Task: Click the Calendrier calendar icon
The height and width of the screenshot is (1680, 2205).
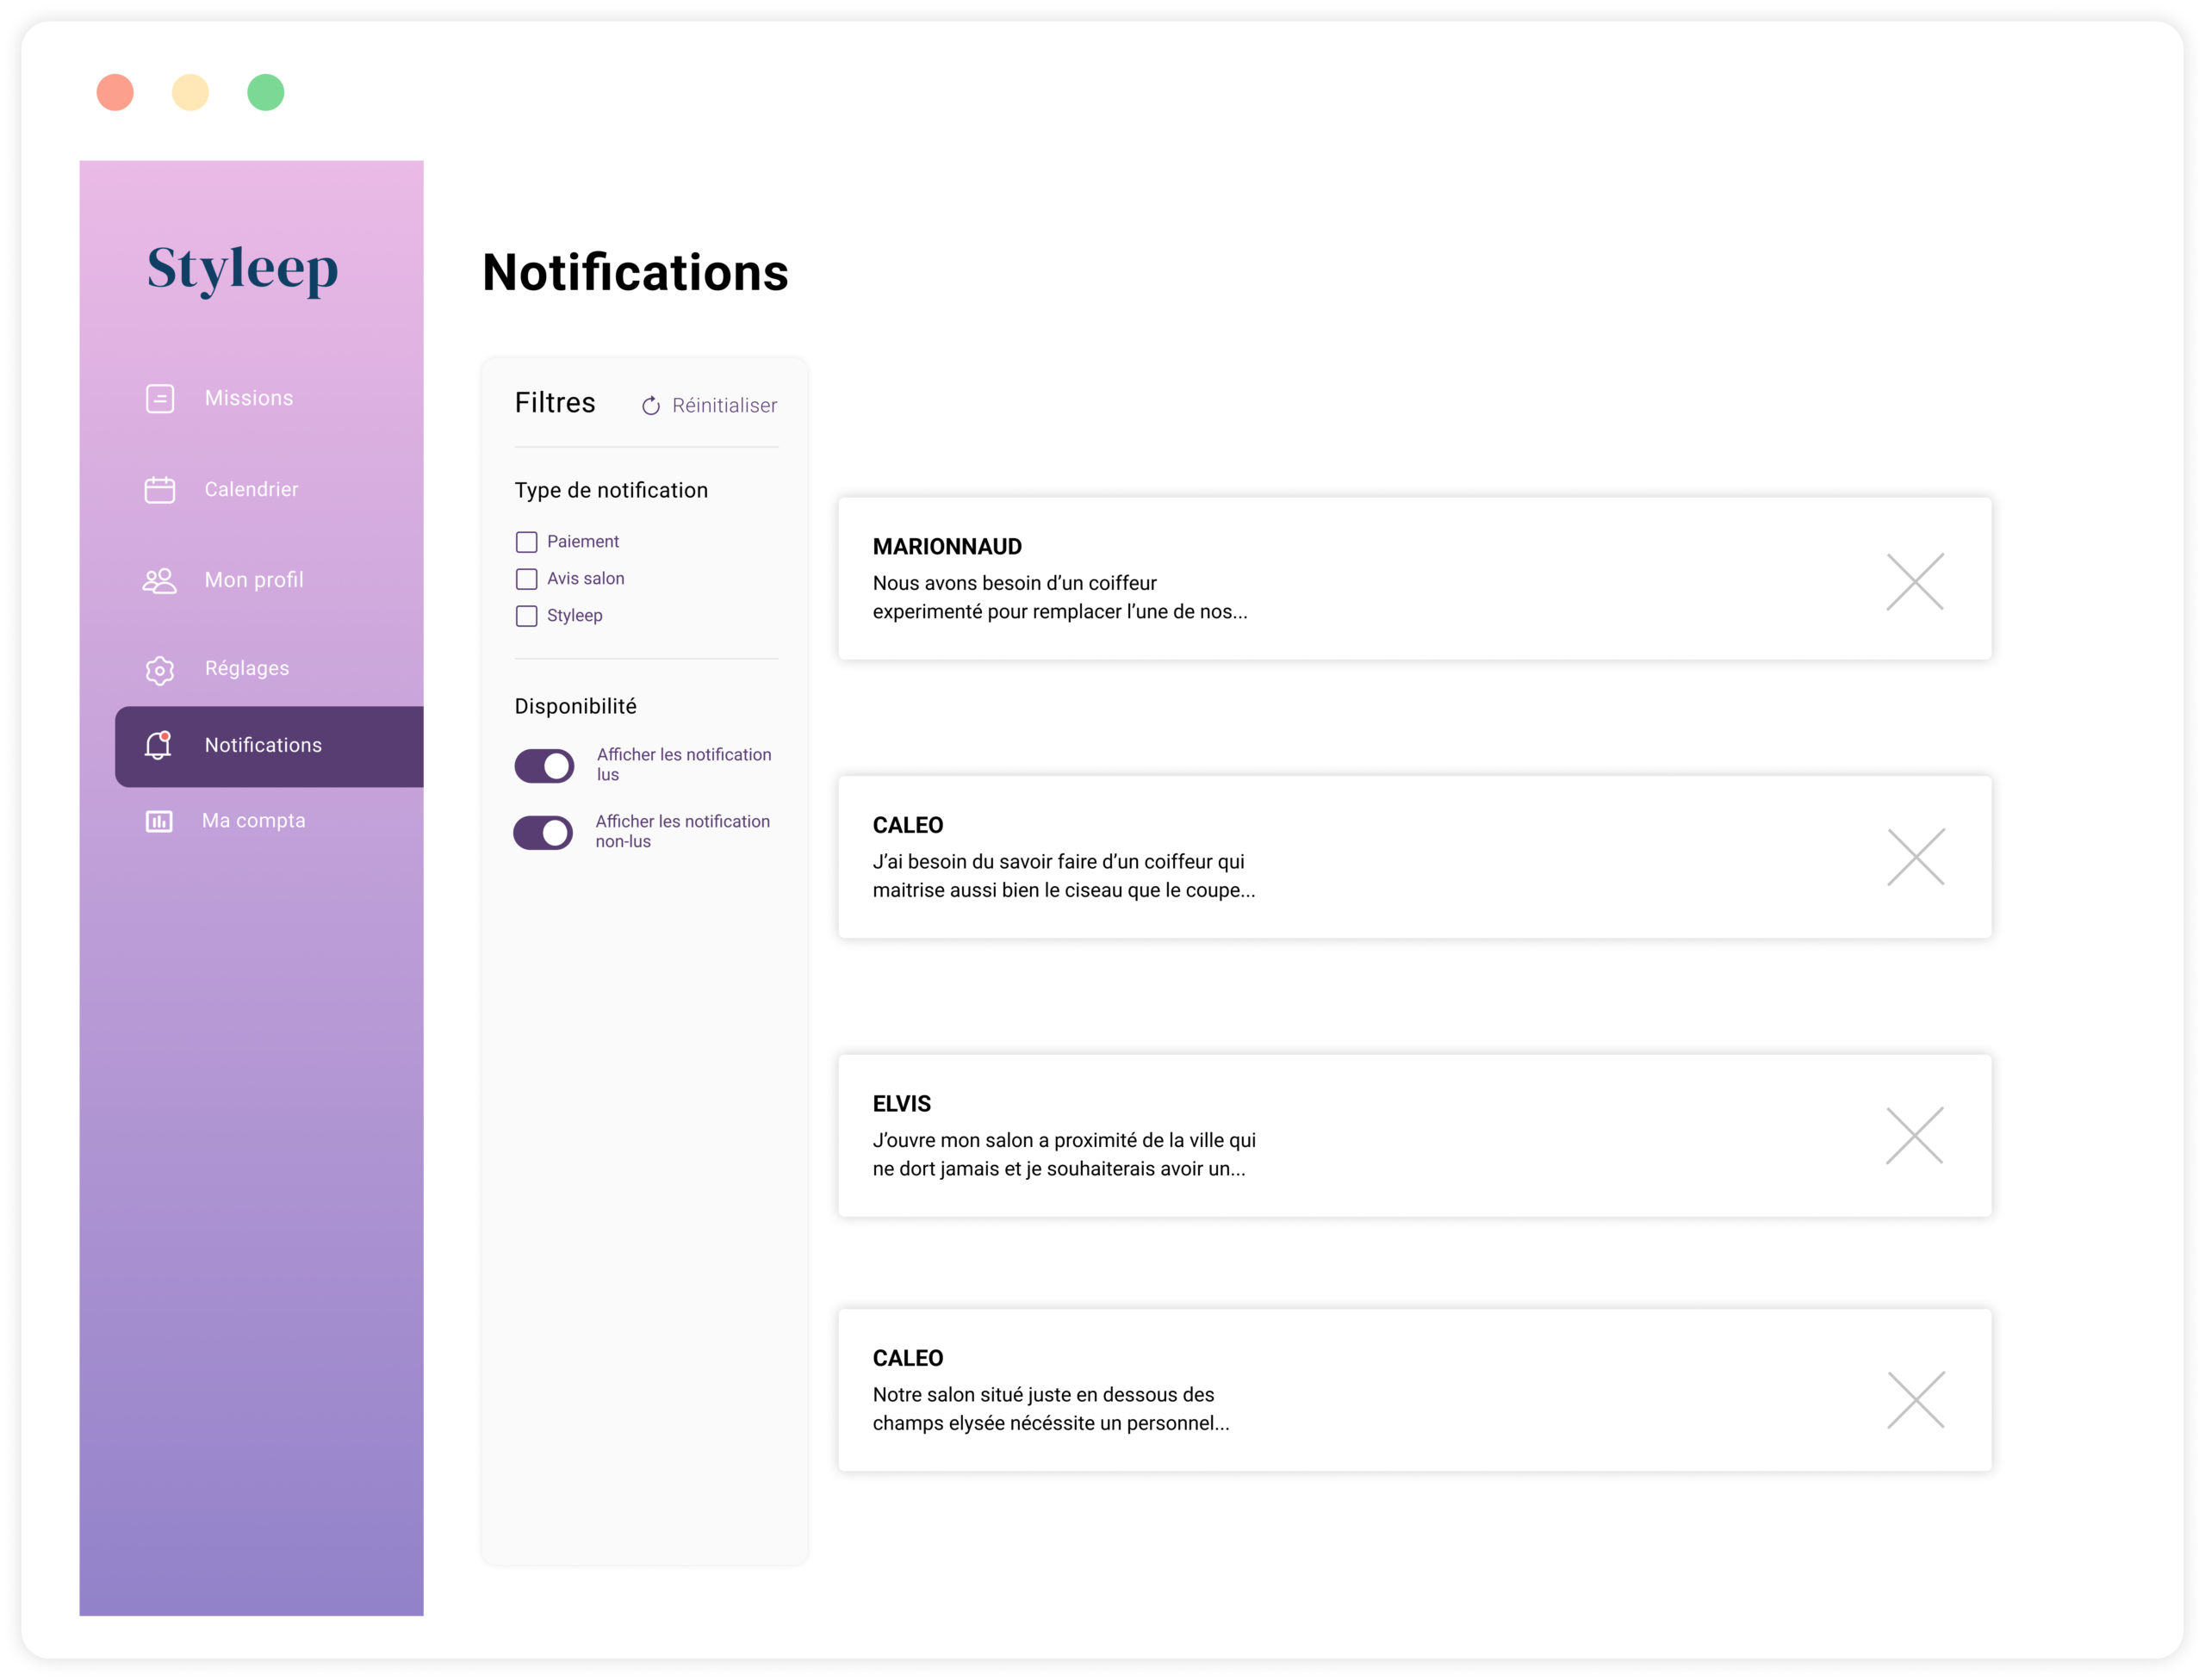Action: click(160, 490)
